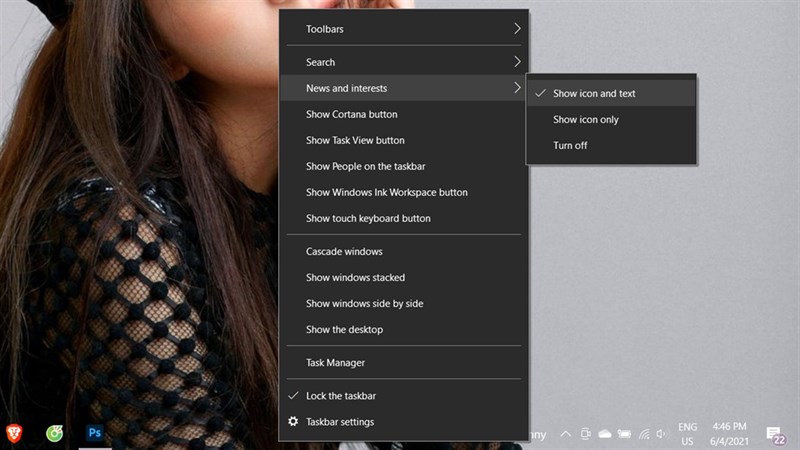Choose Show the desktop

(404, 330)
